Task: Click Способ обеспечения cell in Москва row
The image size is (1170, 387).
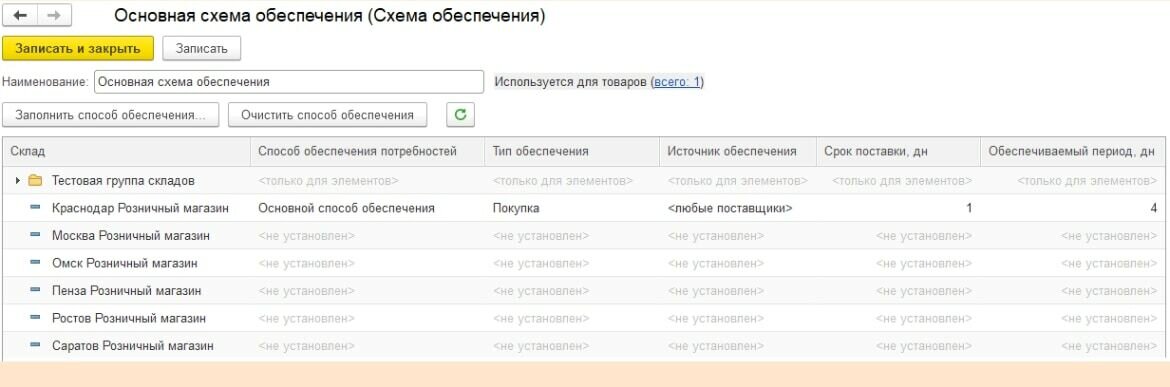Action: tap(368, 236)
